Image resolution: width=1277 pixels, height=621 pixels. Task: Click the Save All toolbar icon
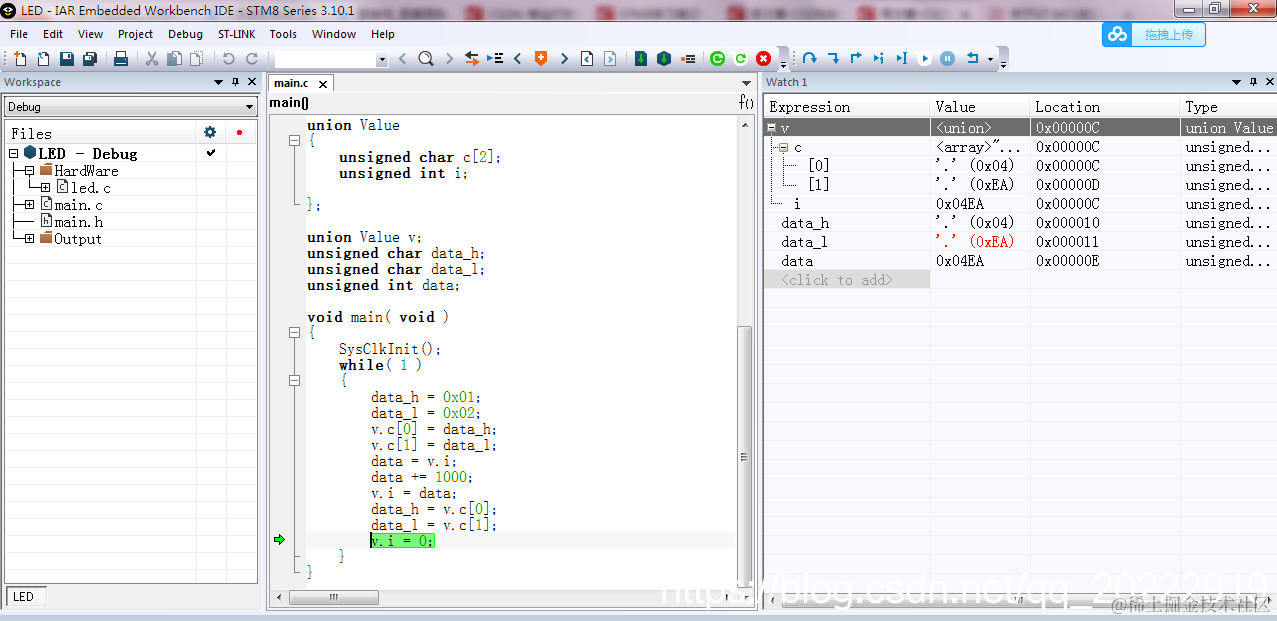[90, 59]
